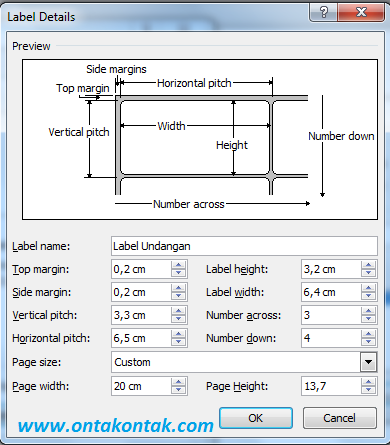This screenshot has height=445, width=390.
Task: Click into Page width value field
Action: pos(141,386)
